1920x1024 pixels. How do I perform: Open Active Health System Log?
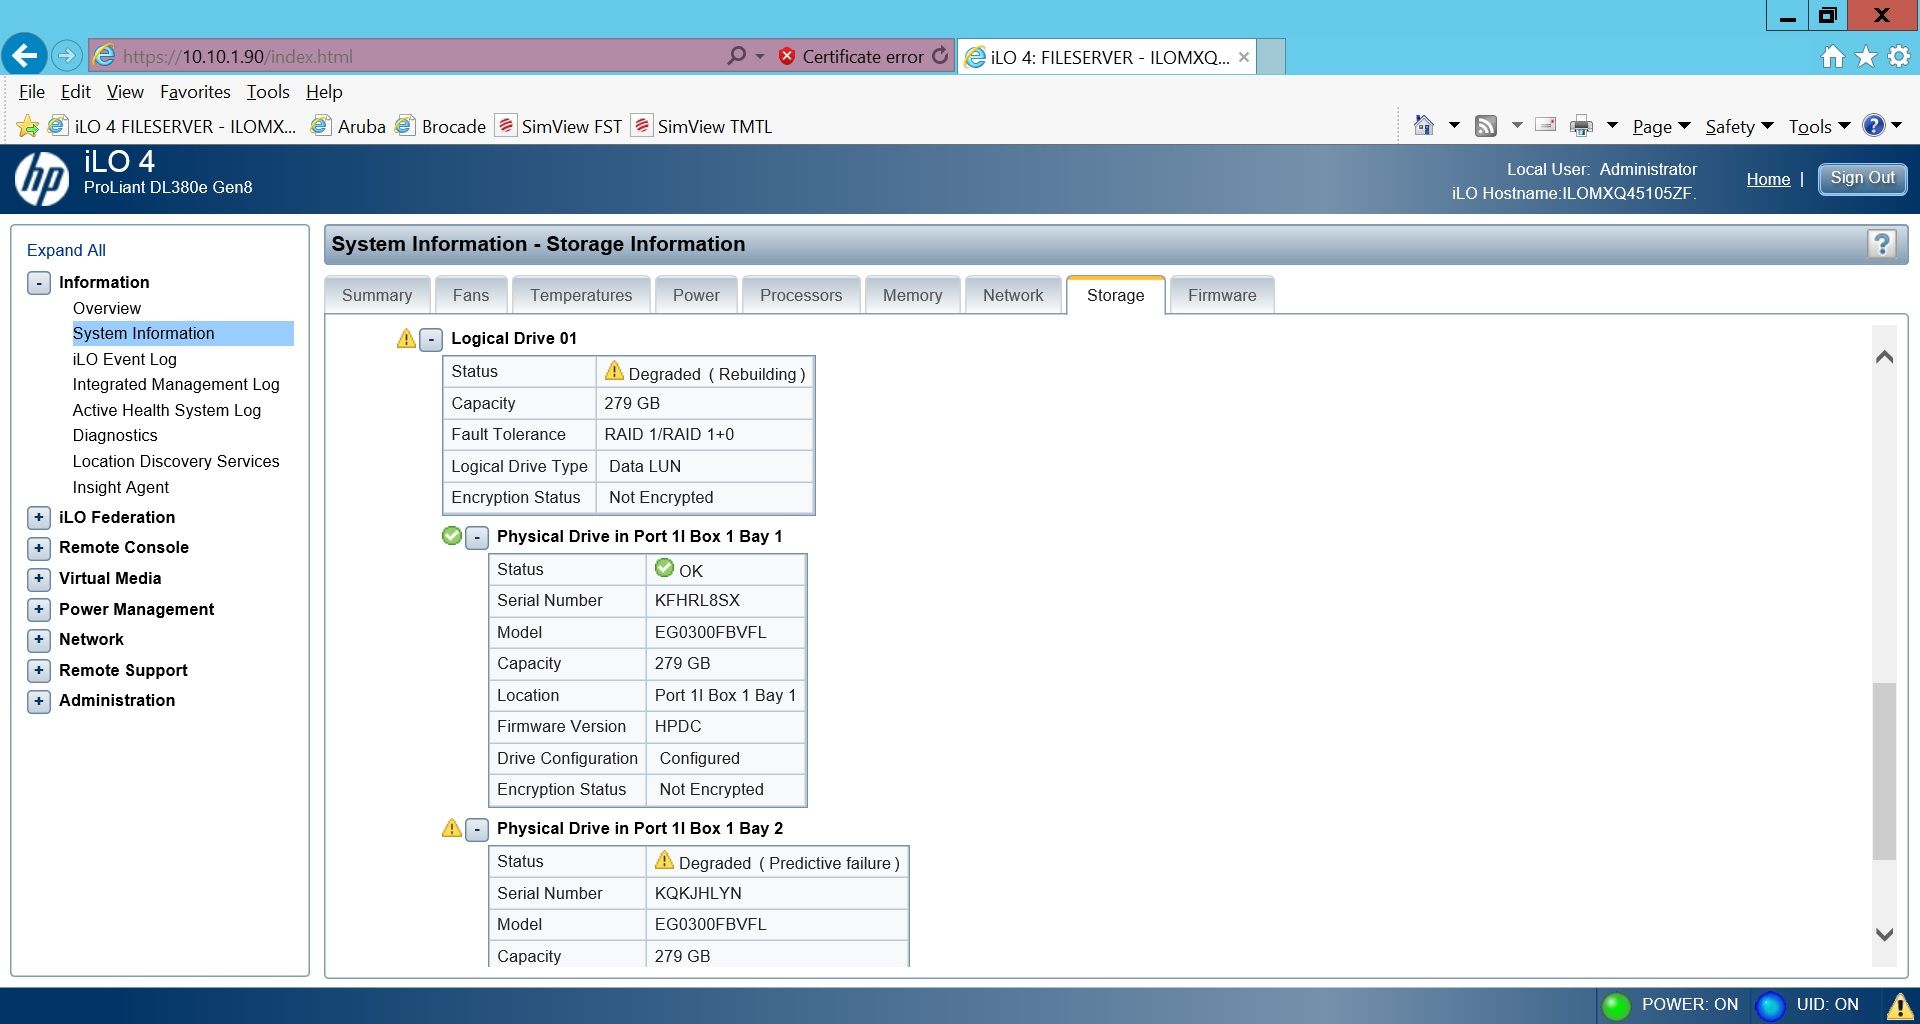pos(166,410)
